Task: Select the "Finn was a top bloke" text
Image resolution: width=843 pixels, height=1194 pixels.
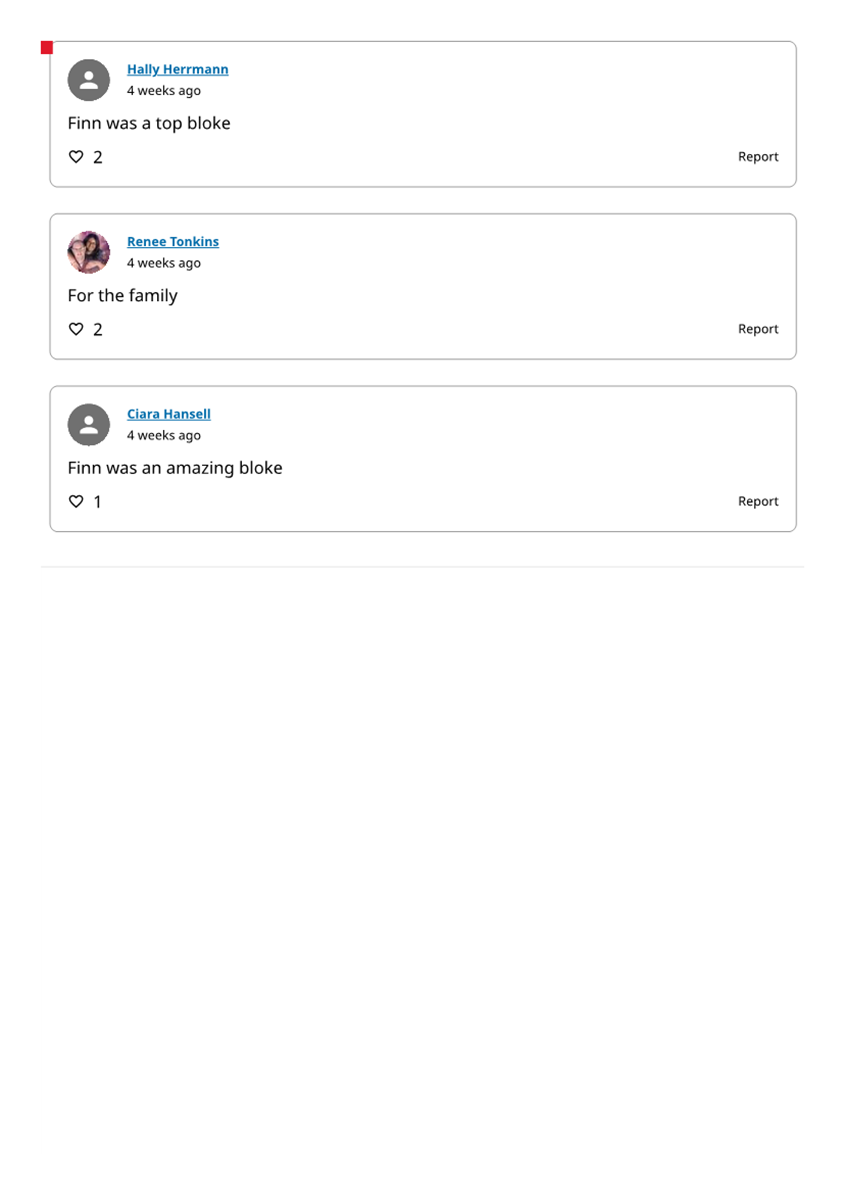Action: (x=149, y=123)
